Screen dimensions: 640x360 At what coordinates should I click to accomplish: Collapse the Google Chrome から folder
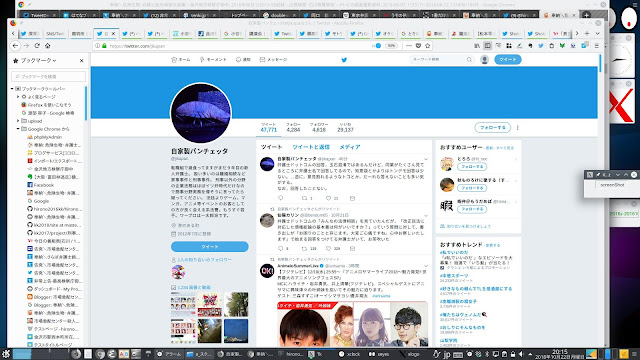[x=18, y=129]
